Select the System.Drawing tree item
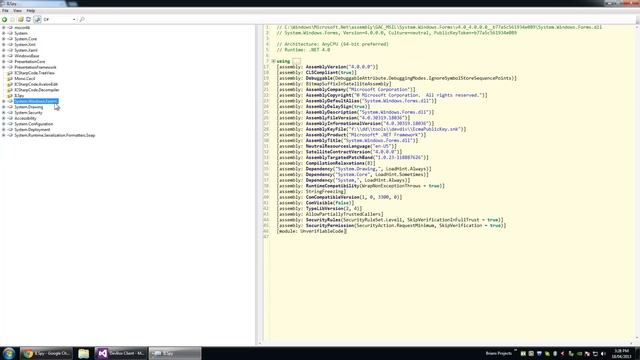 point(29,107)
